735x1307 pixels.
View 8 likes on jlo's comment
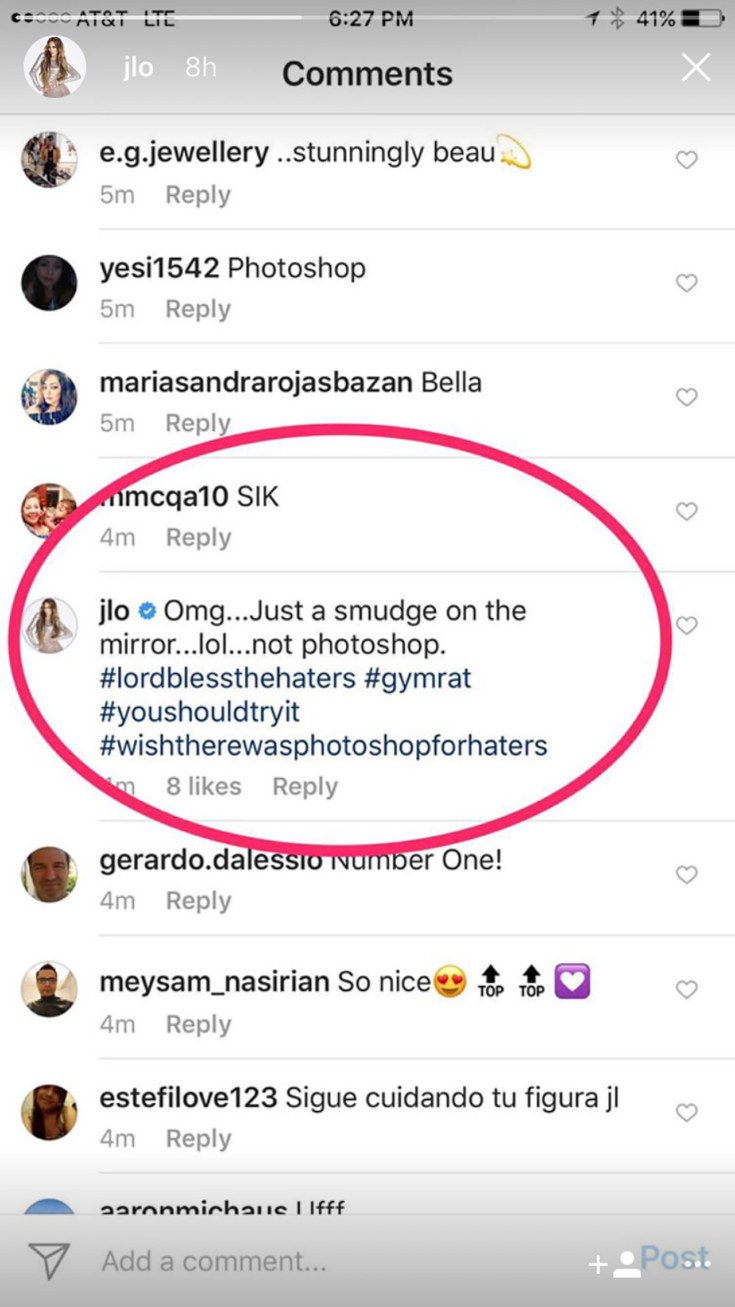tap(203, 787)
